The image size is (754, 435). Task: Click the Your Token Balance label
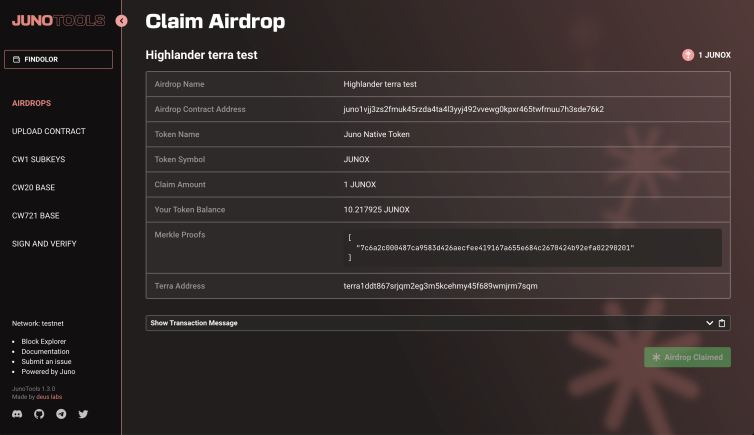click(189, 210)
